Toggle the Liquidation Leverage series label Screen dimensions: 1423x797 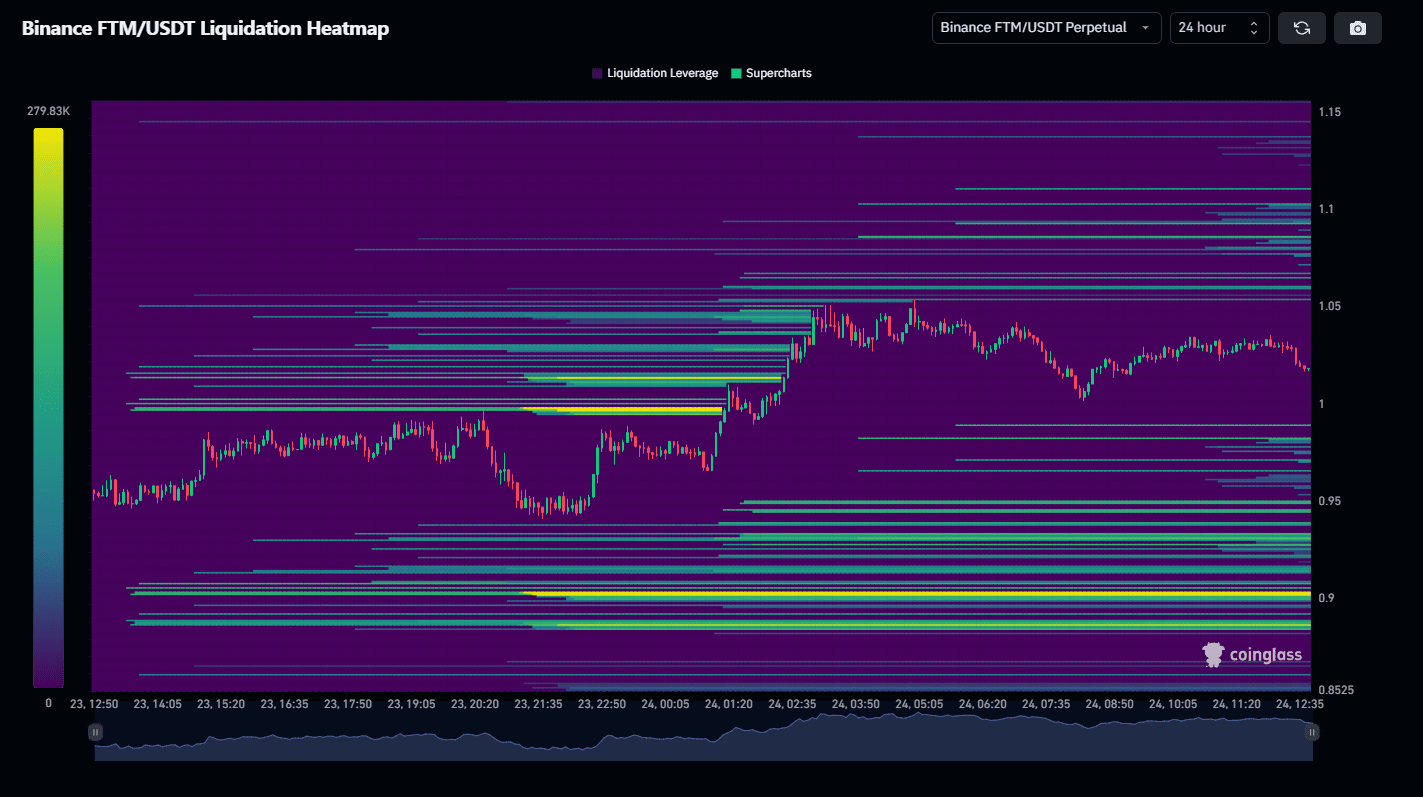(x=662, y=73)
